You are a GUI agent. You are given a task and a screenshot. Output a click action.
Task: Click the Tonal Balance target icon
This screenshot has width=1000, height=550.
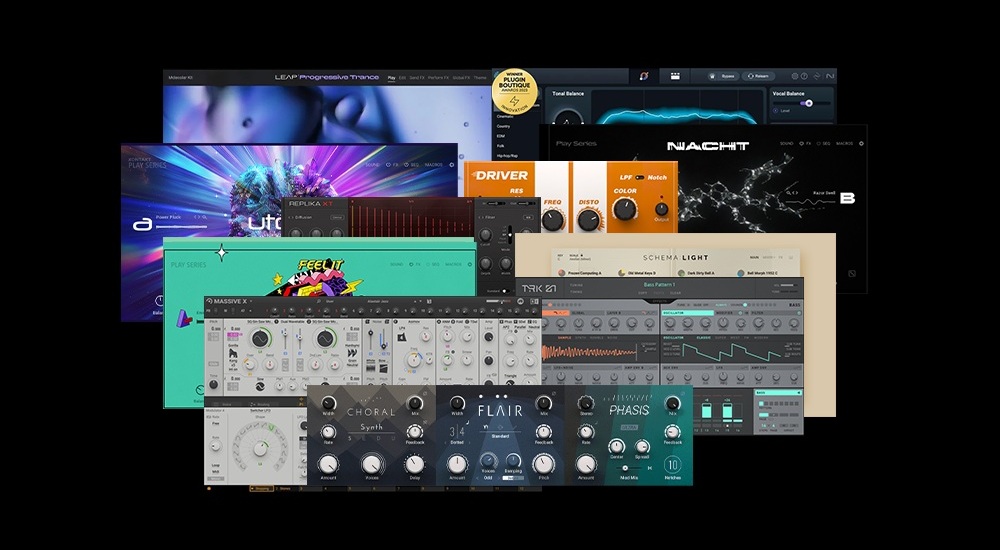(x=567, y=118)
